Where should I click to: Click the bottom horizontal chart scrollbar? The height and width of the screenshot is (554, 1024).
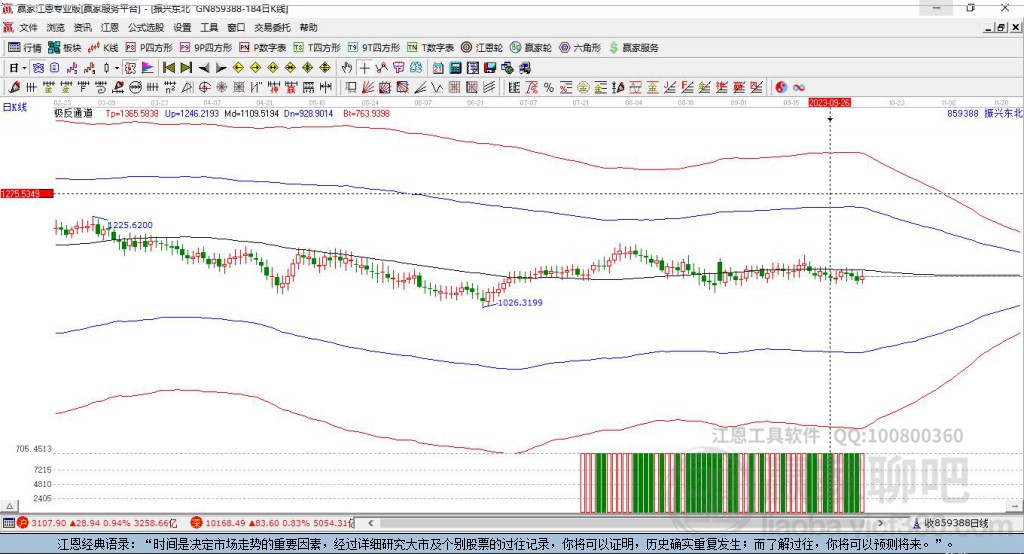pyautogui.click(x=626, y=523)
